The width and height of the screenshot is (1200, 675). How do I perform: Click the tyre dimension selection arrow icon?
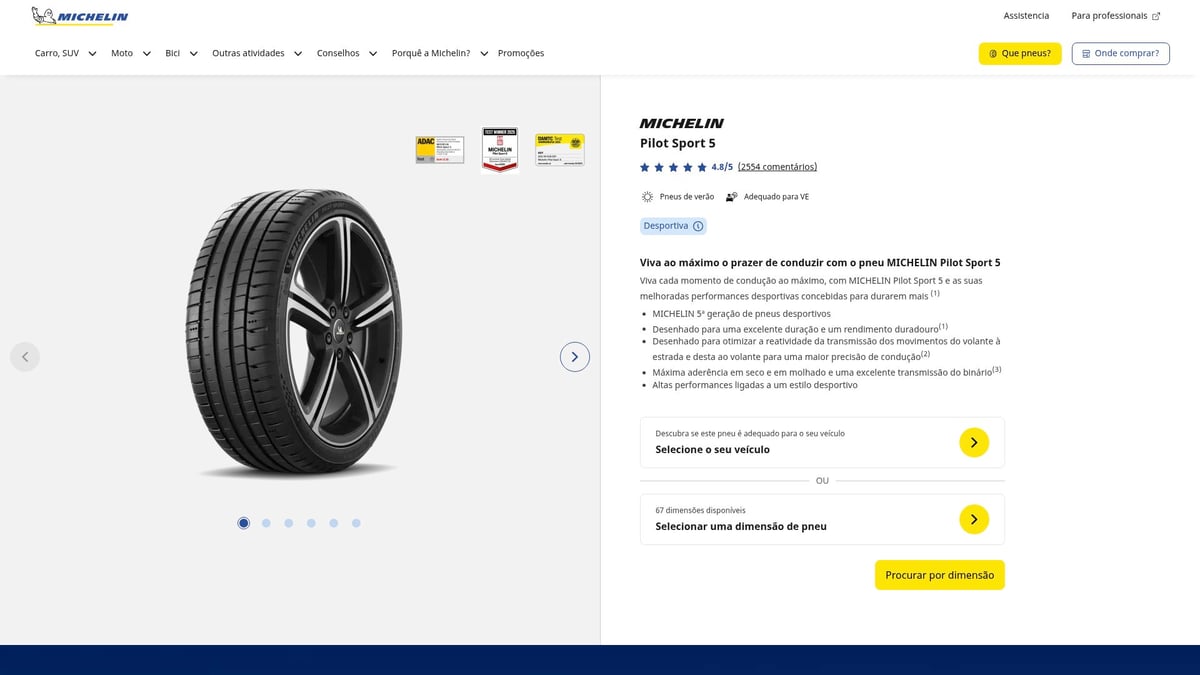click(x=973, y=519)
